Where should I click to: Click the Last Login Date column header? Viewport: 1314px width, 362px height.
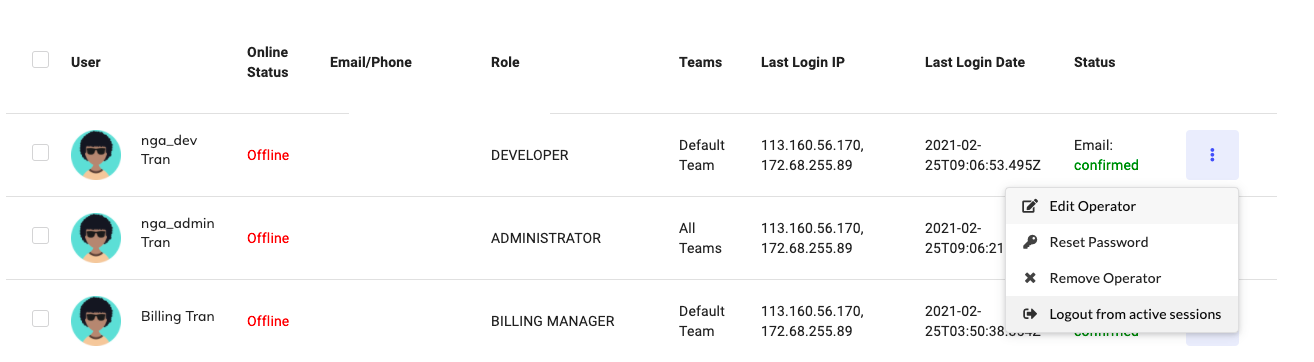(975, 62)
